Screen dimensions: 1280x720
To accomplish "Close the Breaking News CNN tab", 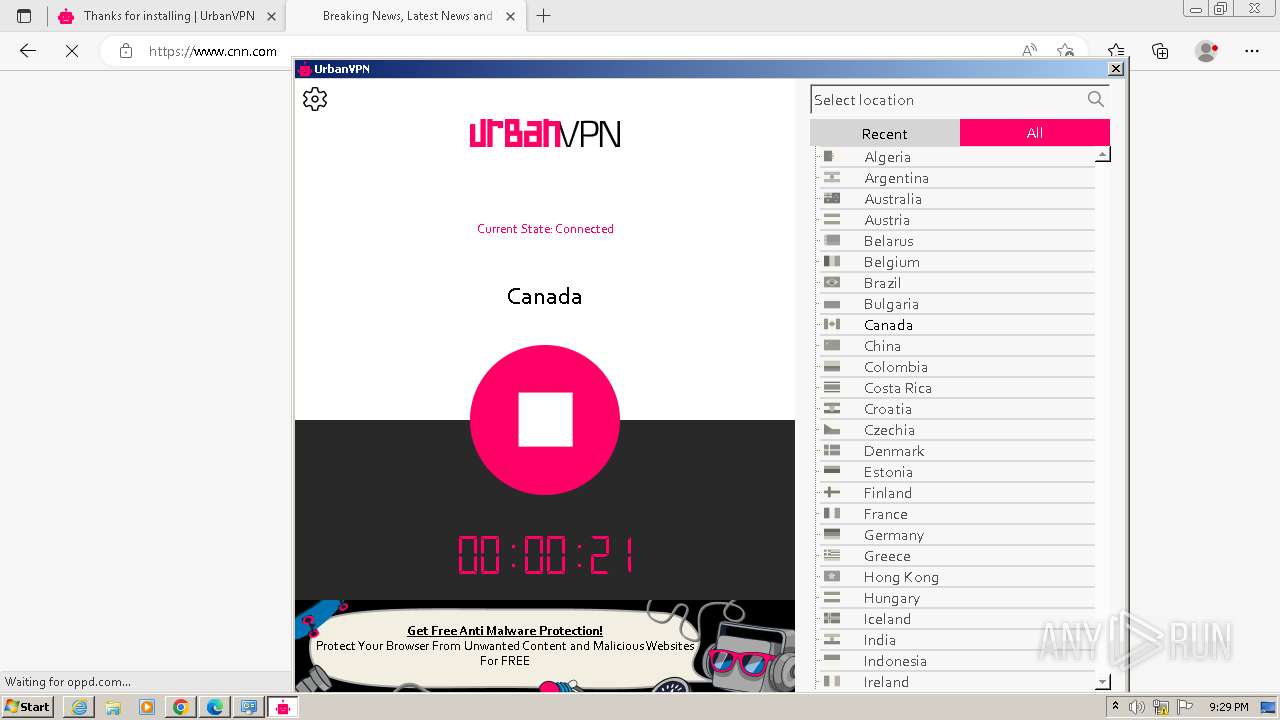I will (511, 16).
